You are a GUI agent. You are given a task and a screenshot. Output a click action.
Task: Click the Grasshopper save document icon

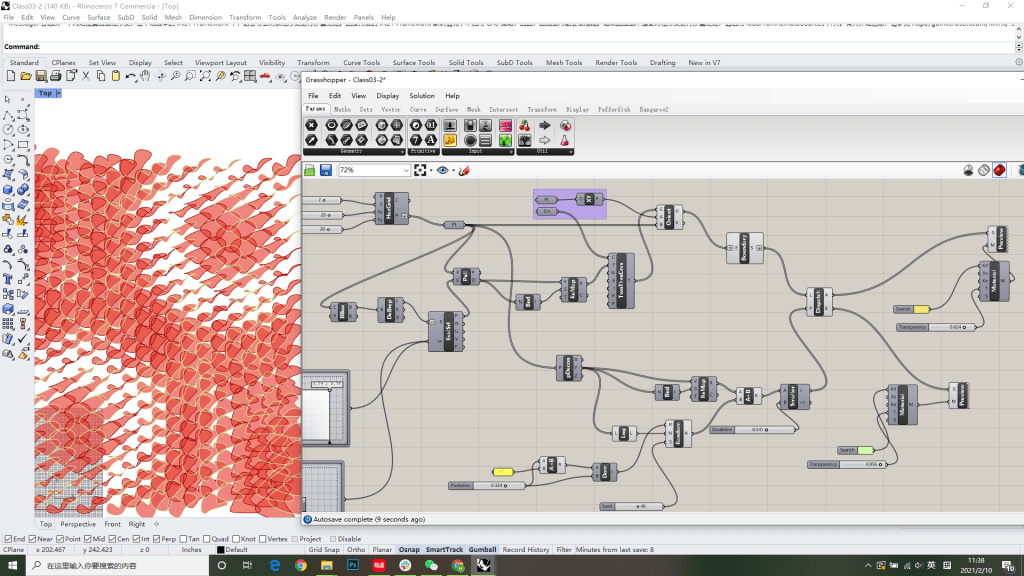[x=326, y=170]
